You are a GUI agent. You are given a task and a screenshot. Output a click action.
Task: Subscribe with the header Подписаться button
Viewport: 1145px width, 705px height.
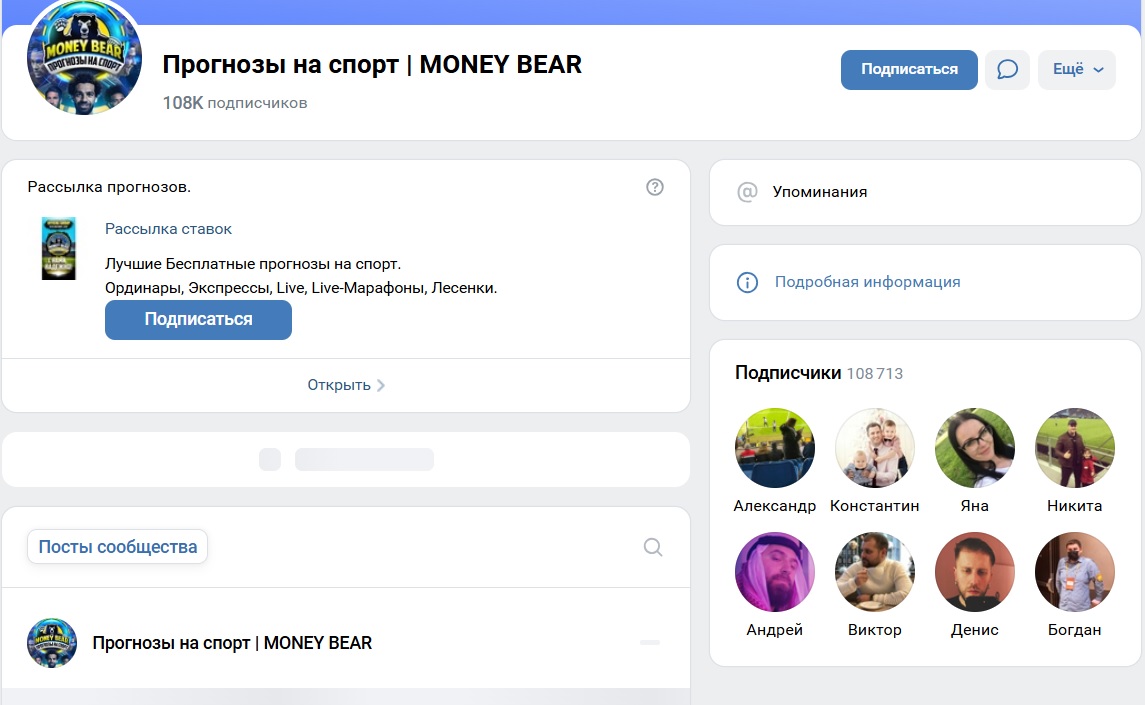coord(909,69)
